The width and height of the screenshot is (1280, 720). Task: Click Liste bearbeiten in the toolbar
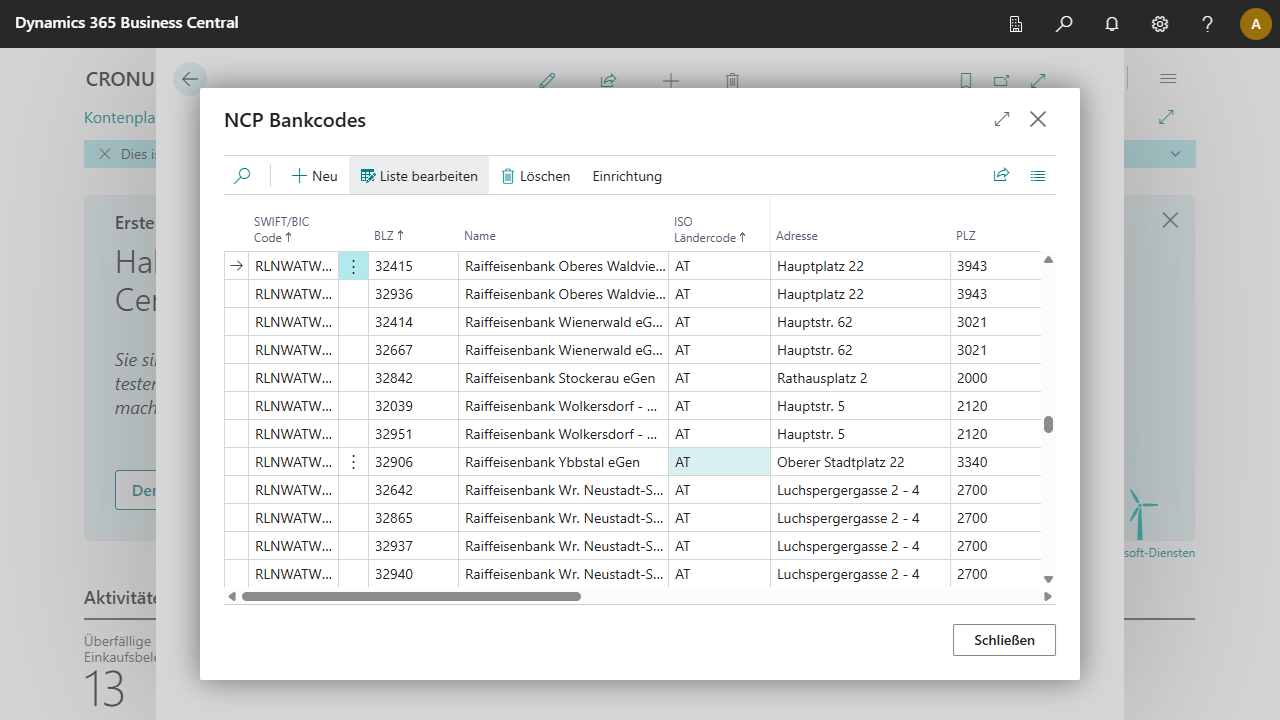pos(419,176)
